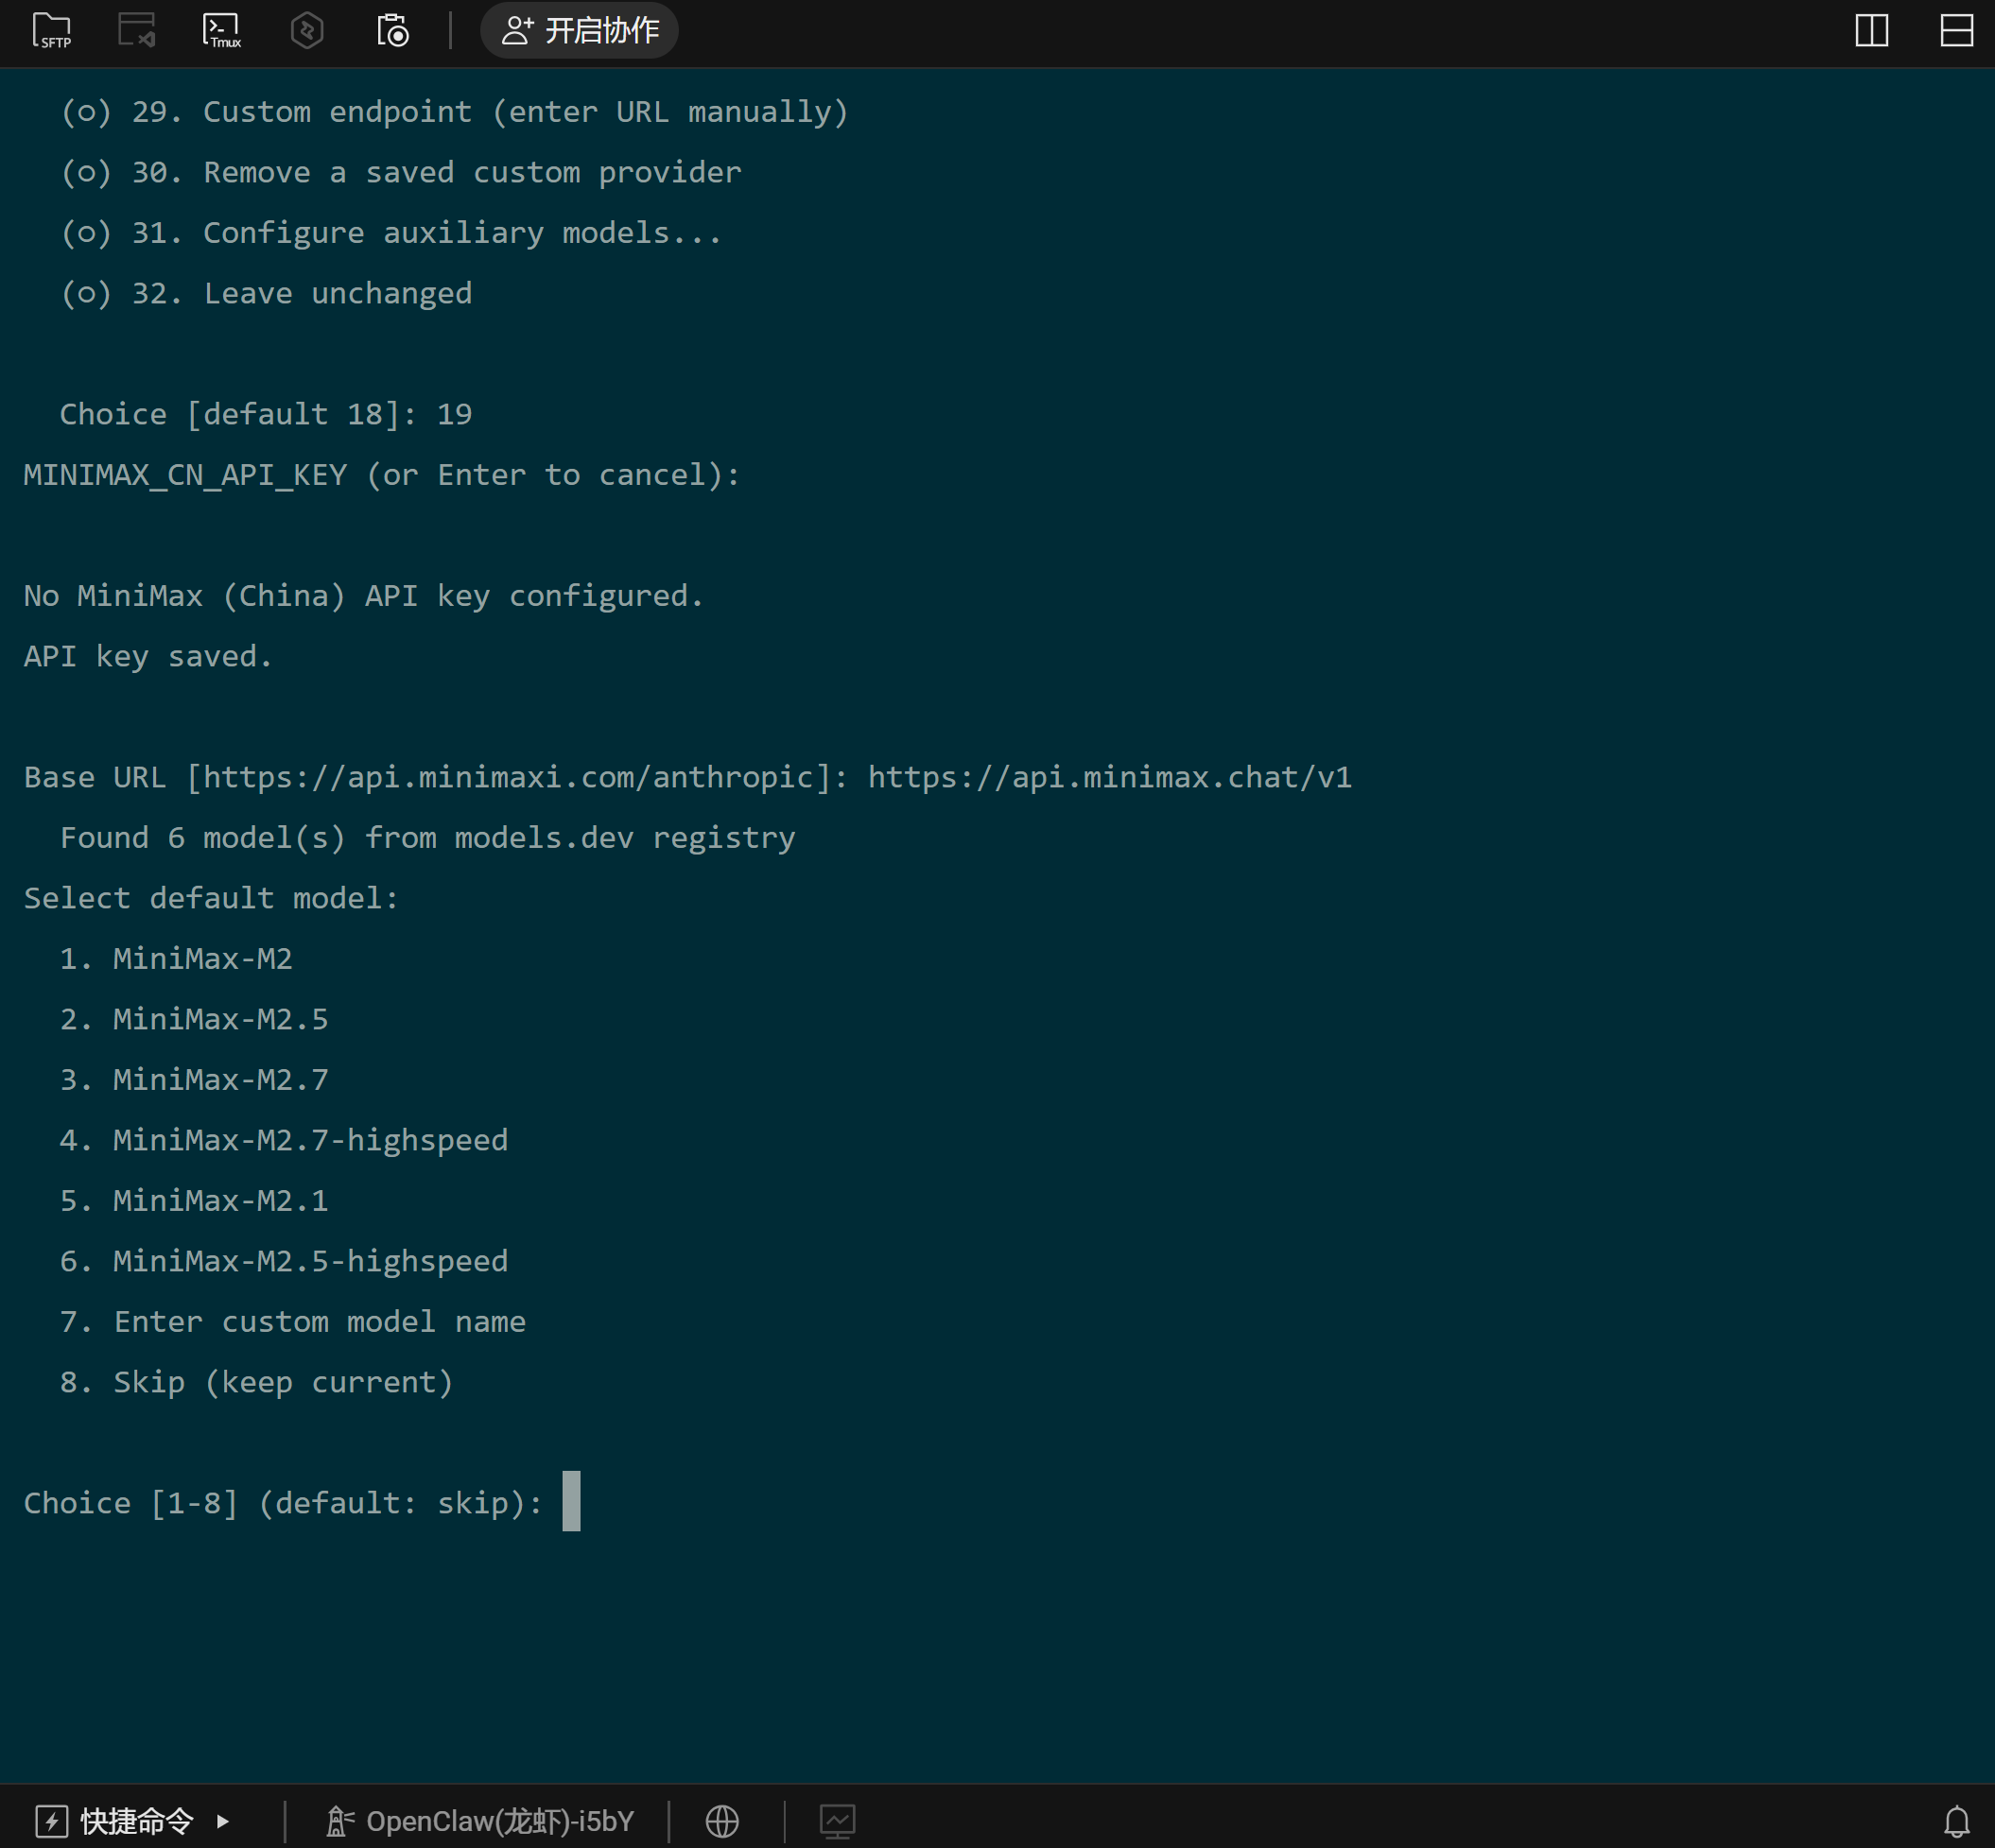
Task: Open the SFTP file browser
Action: (52, 30)
